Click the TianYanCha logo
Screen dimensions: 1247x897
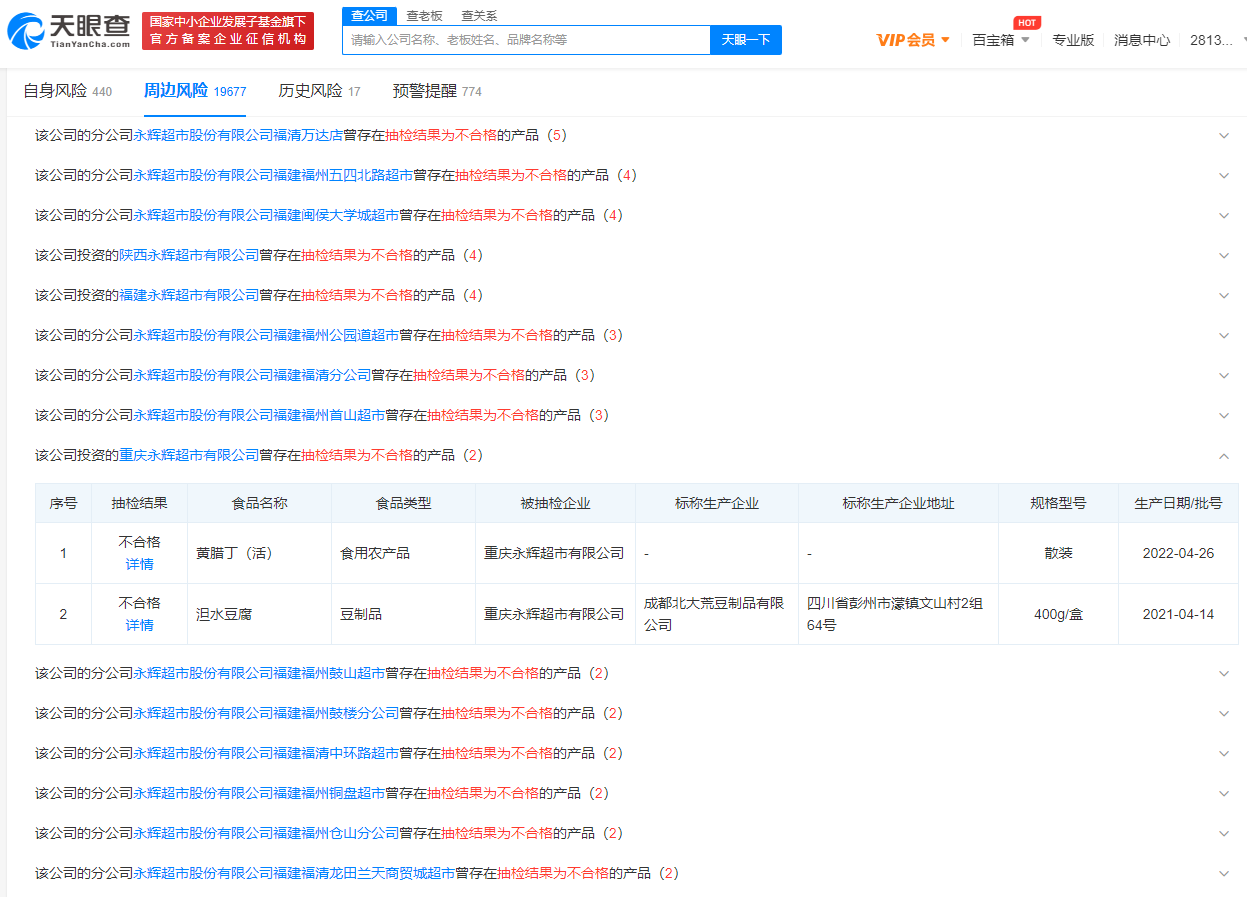coord(69,31)
